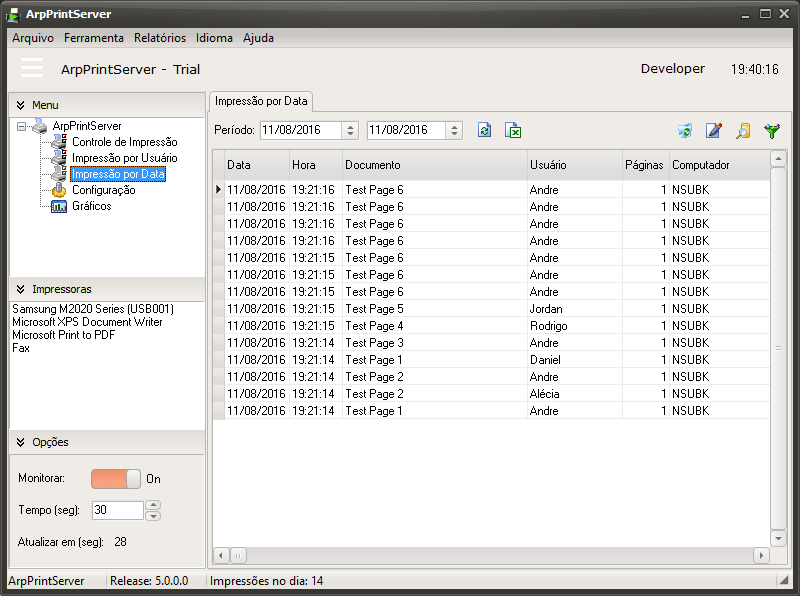Viewport: 800px width, 596px height.
Task: Click the magnifier search icon in toolbar
Action: coord(742,130)
